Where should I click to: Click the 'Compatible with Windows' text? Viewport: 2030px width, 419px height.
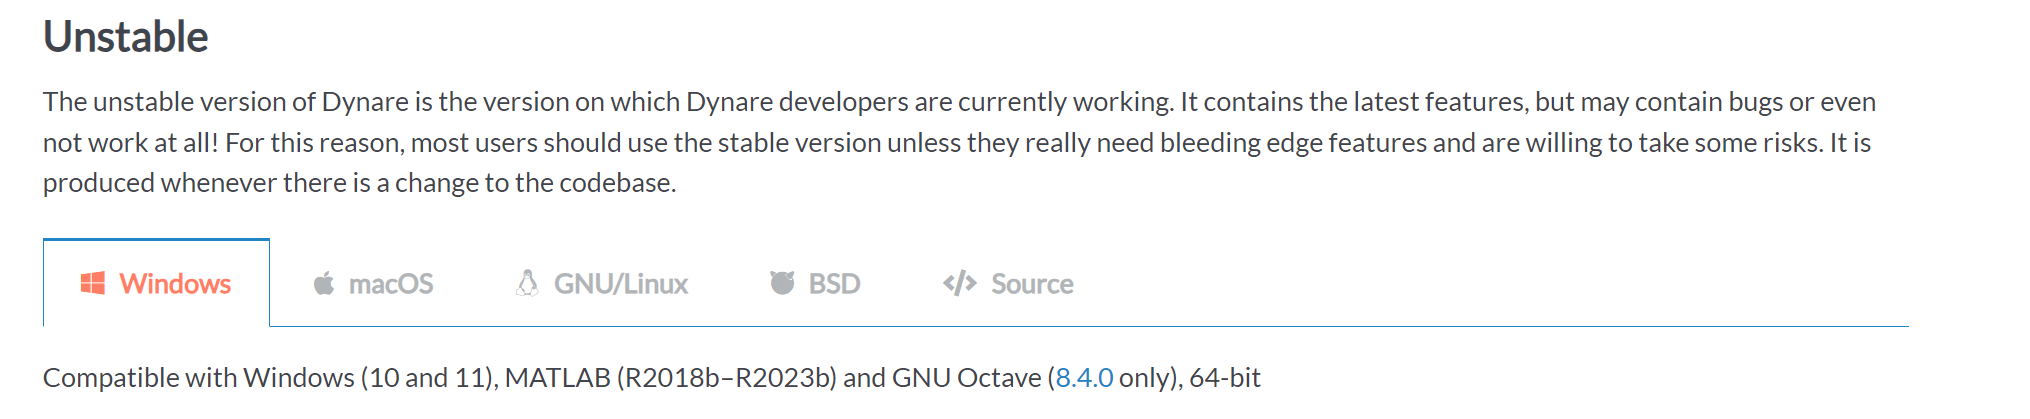(199, 378)
